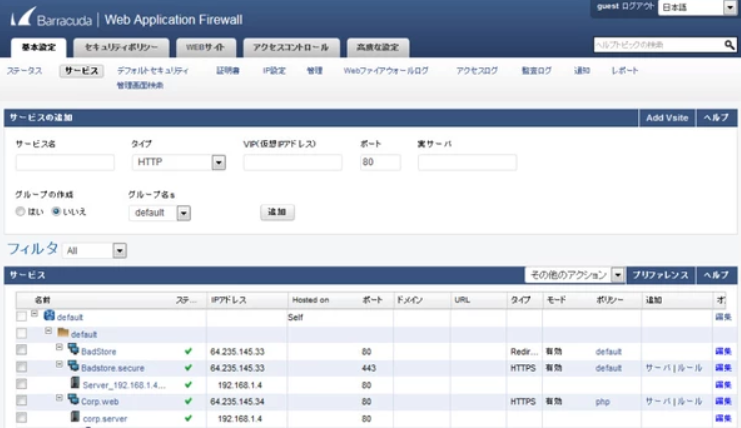Click the Badstore.secure service icon
The width and height of the screenshot is (741, 428).
pos(73,366)
